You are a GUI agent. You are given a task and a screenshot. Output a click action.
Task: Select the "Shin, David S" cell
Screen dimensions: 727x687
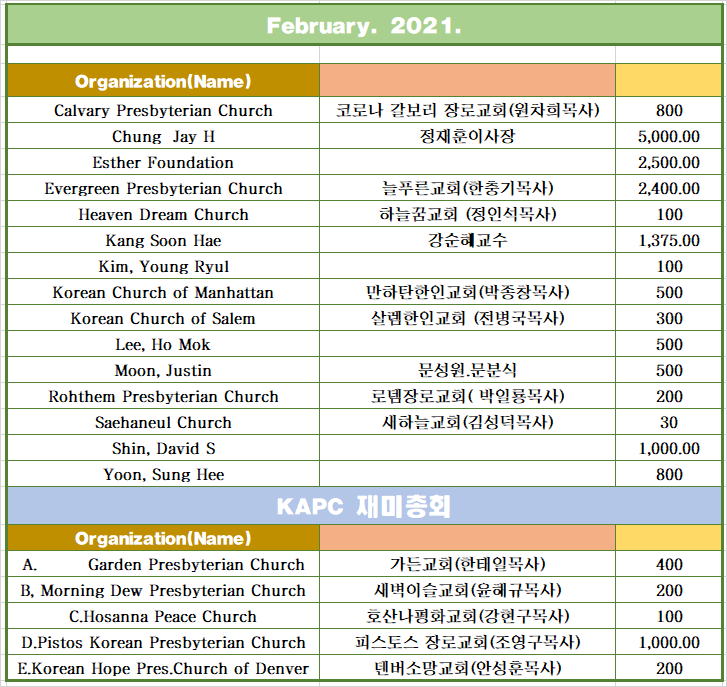tap(163, 448)
